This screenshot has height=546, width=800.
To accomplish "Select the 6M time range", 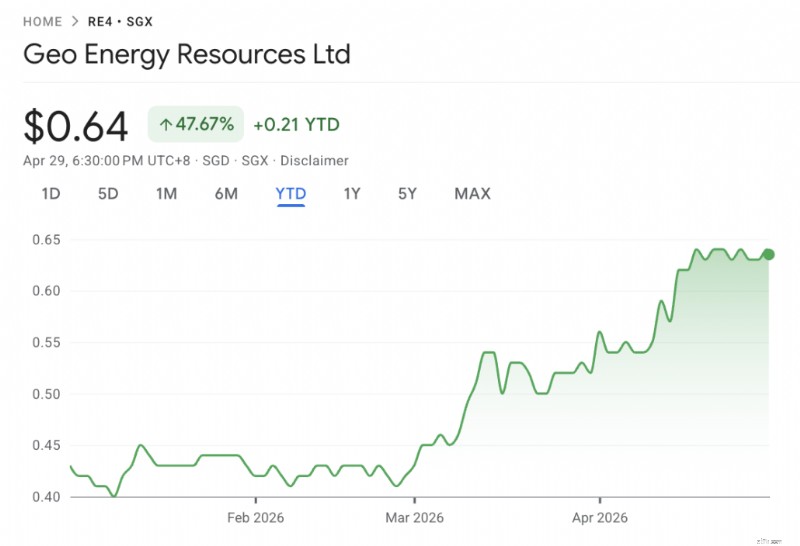I will point(226,194).
